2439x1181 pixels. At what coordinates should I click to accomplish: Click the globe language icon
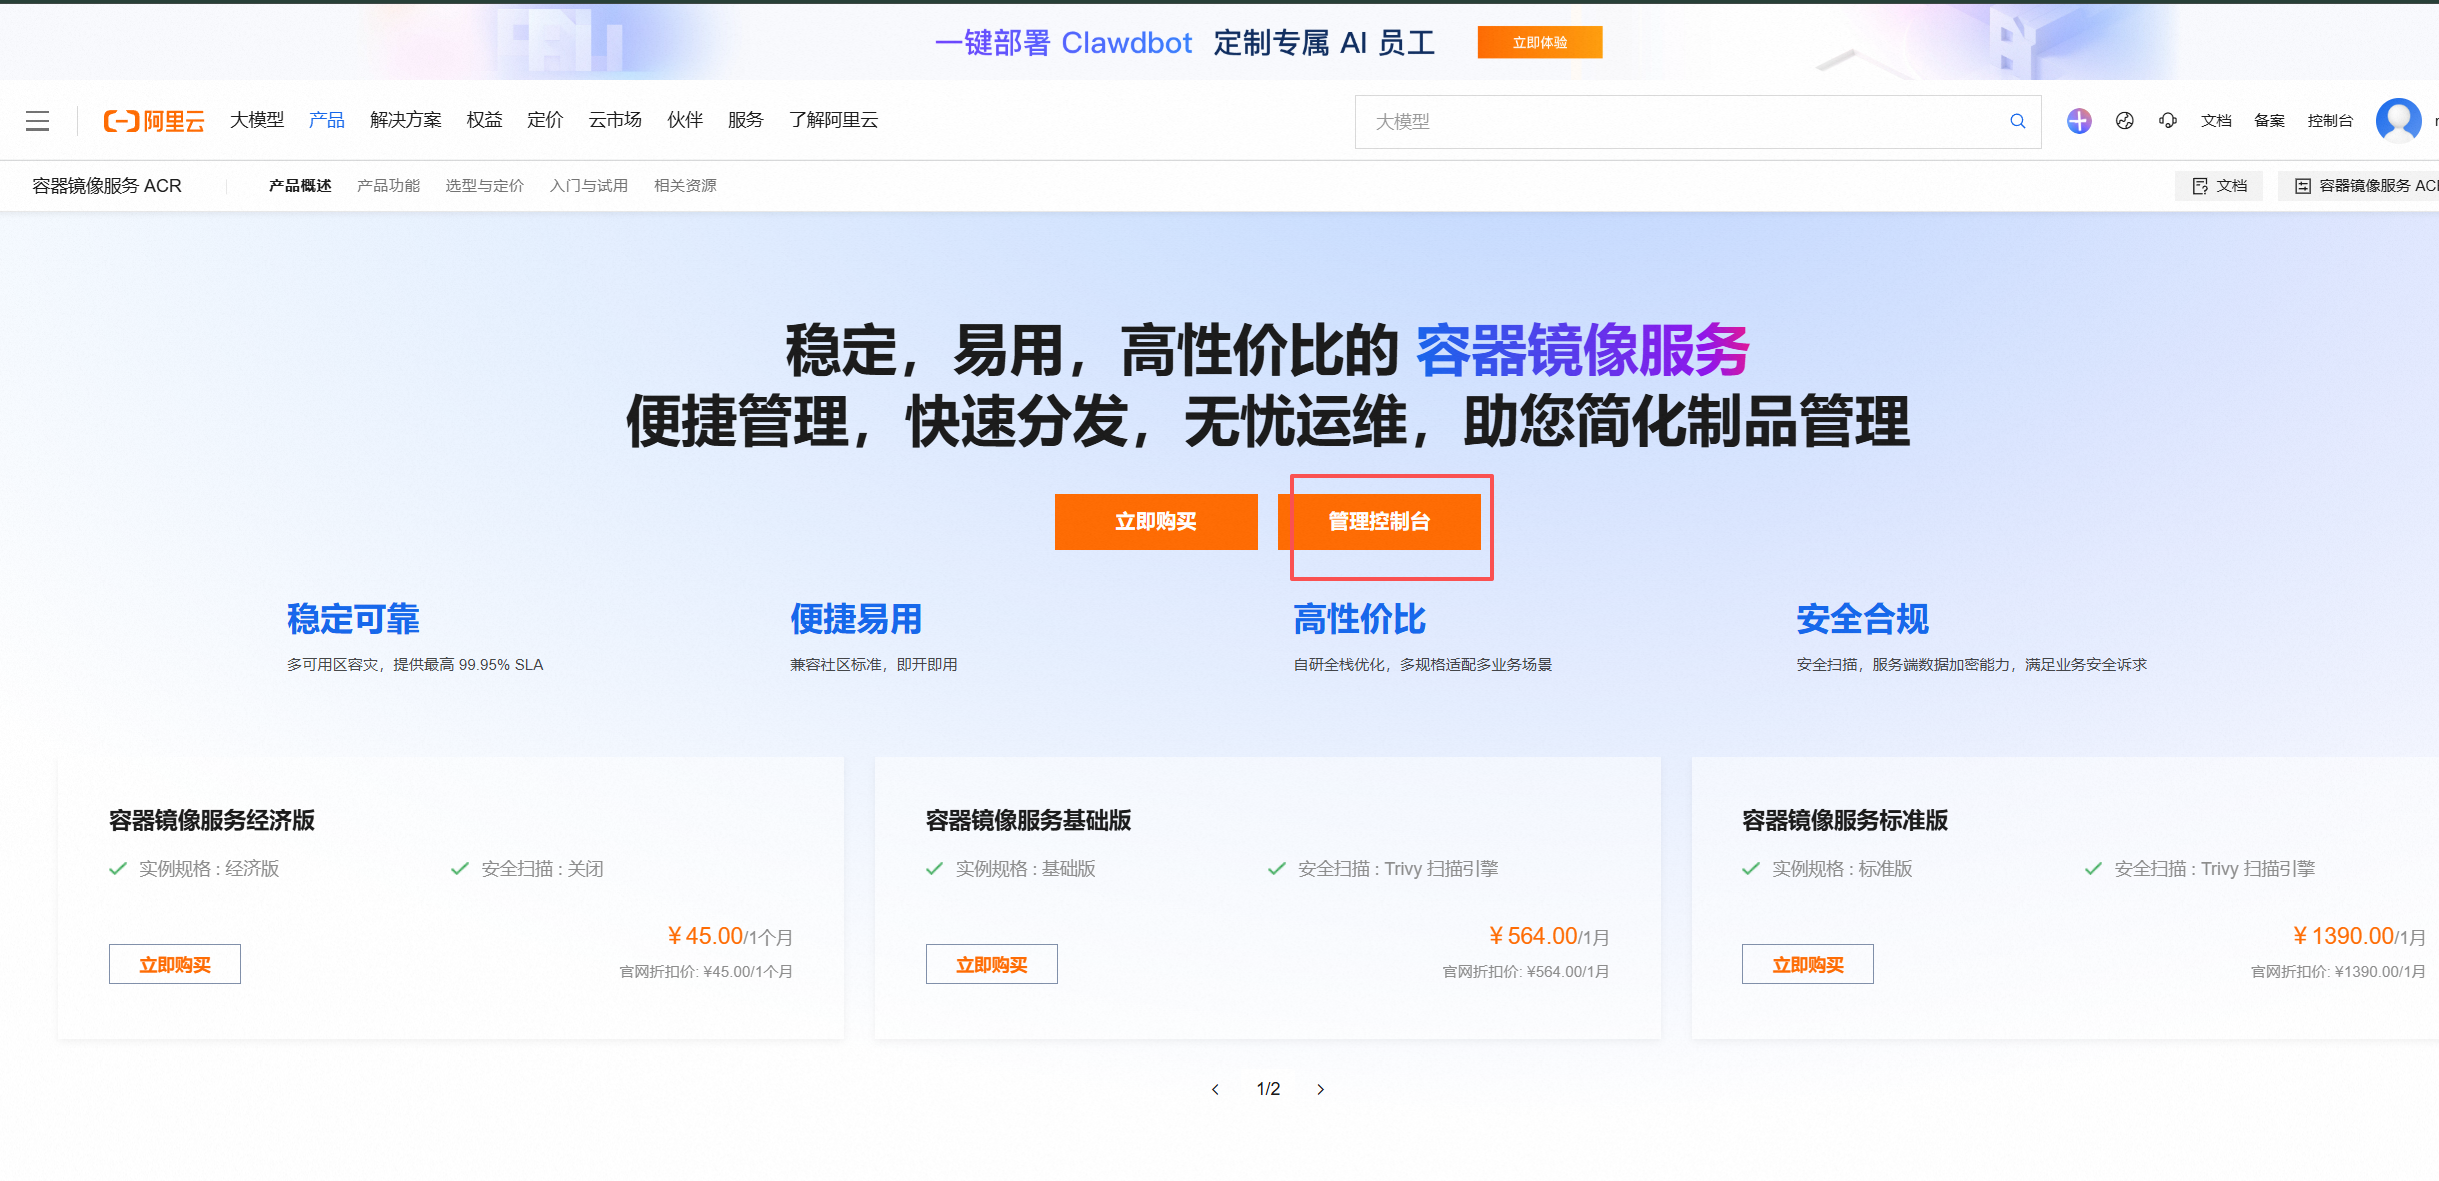(2124, 121)
